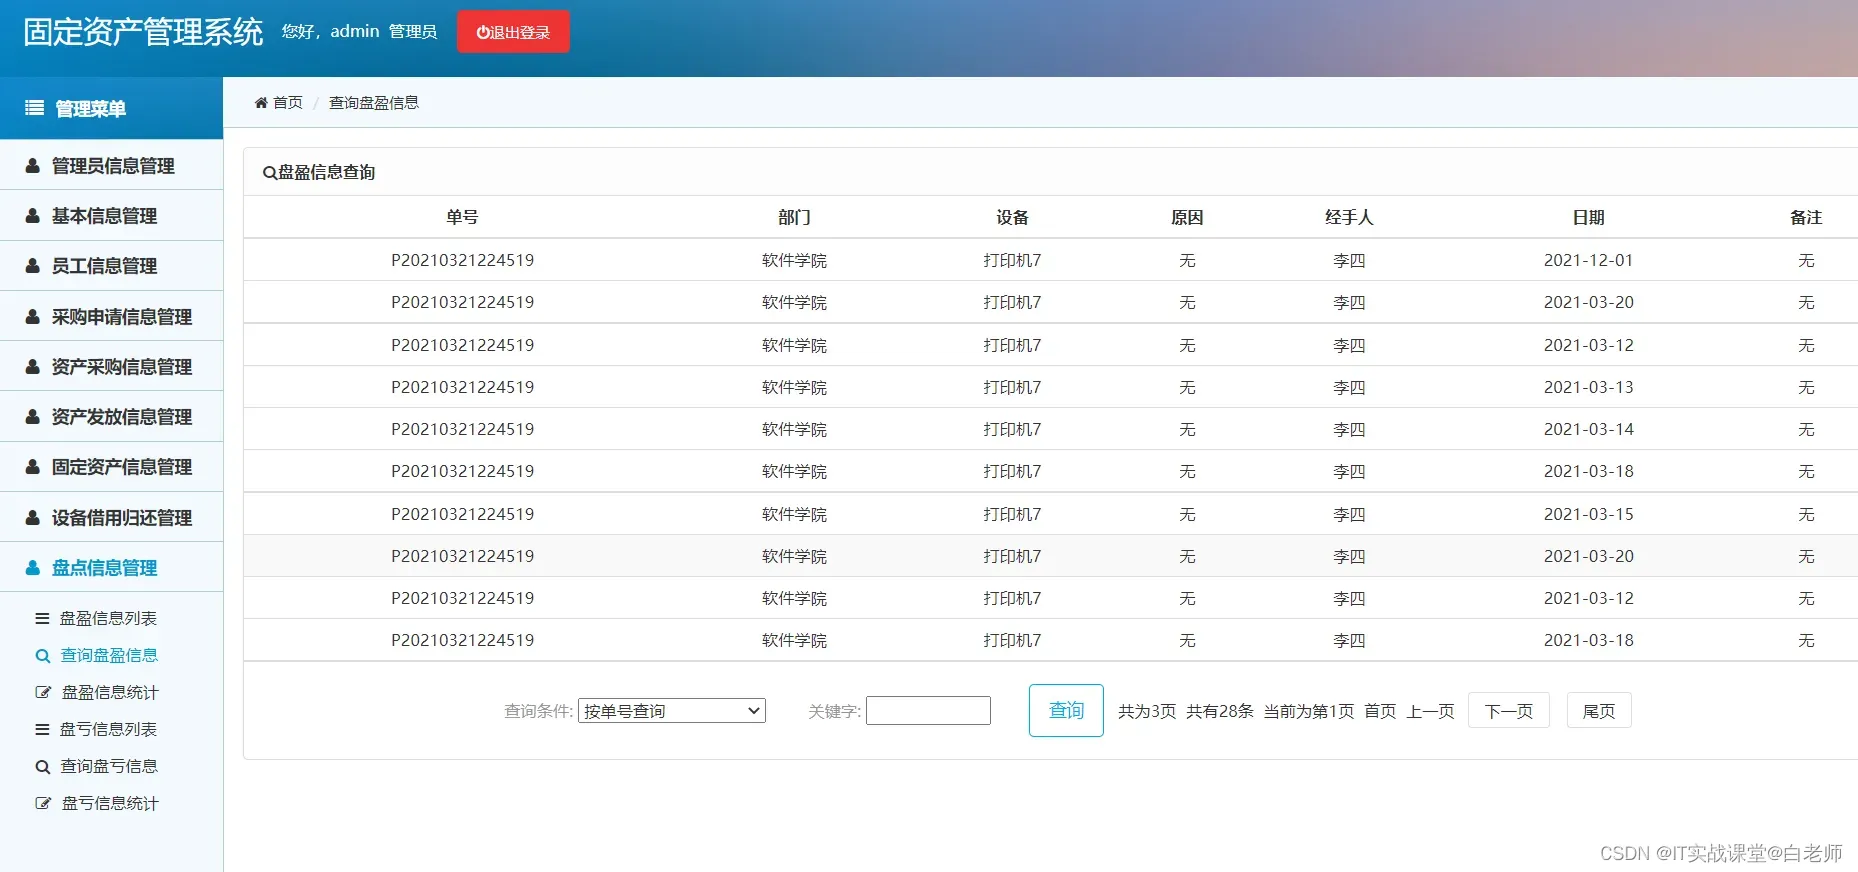
Task: Open 盘亏信息列表 submenu item
Action: [108, 730]
